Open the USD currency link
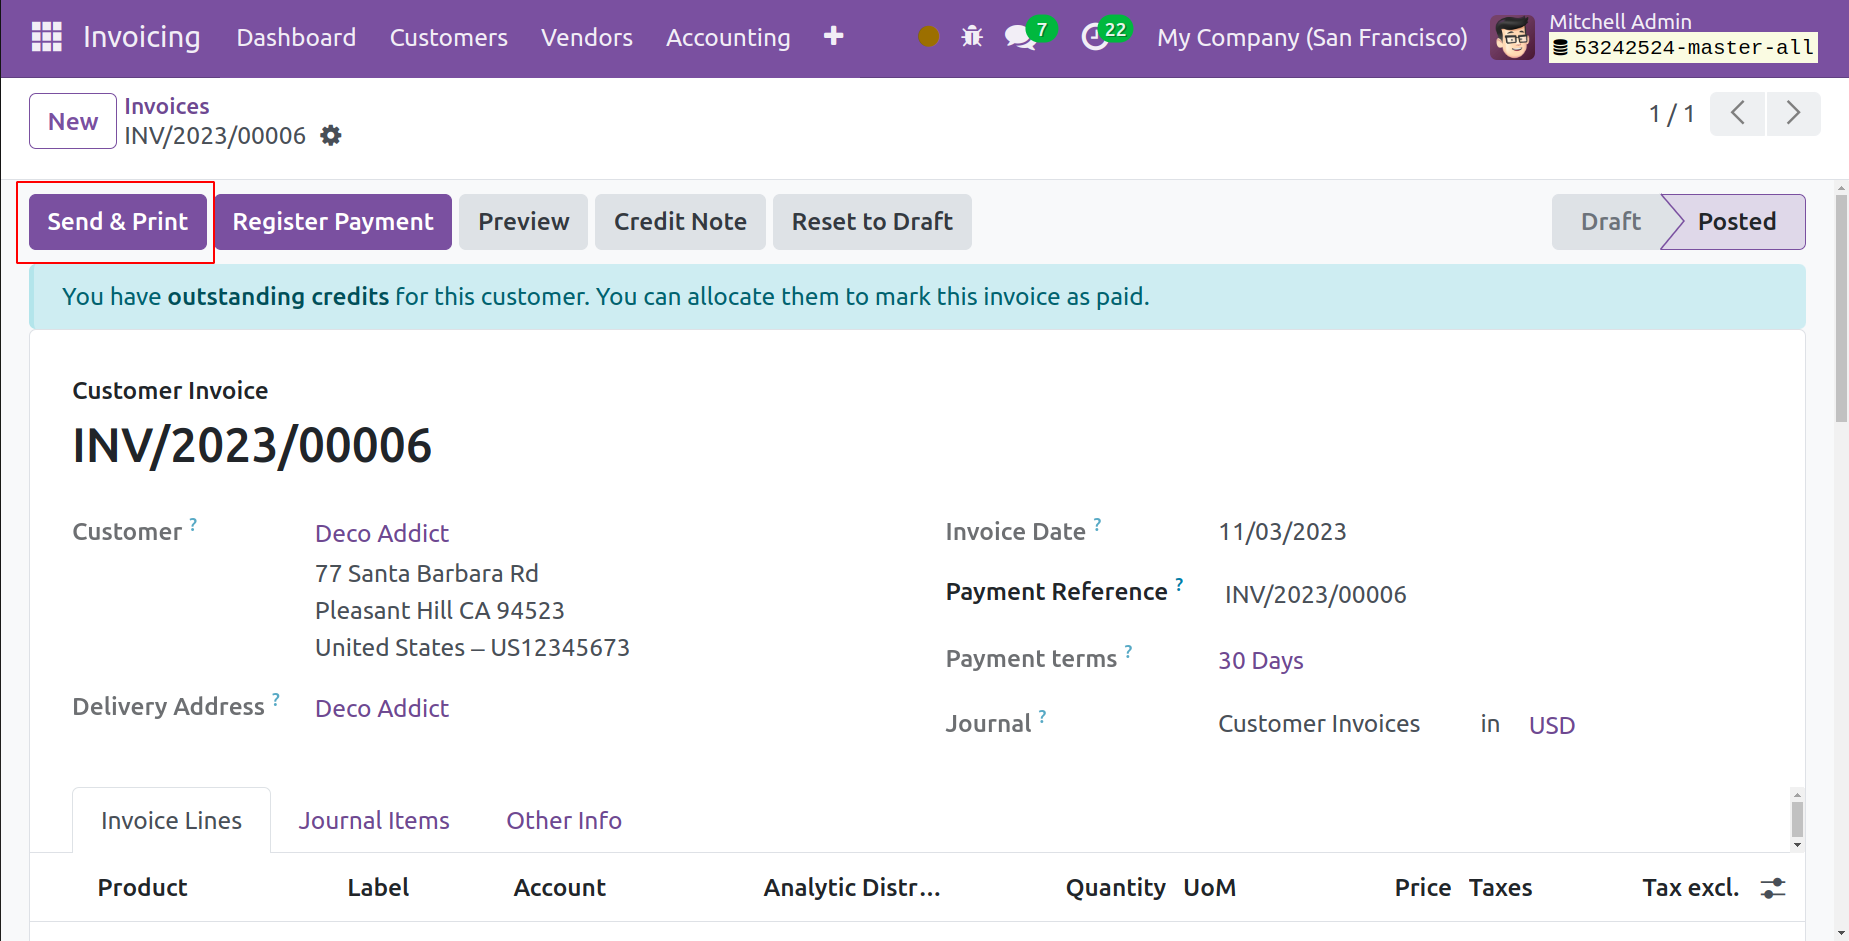The height and width of the screenshot is (941, 1849). [x=1552, y=725]
